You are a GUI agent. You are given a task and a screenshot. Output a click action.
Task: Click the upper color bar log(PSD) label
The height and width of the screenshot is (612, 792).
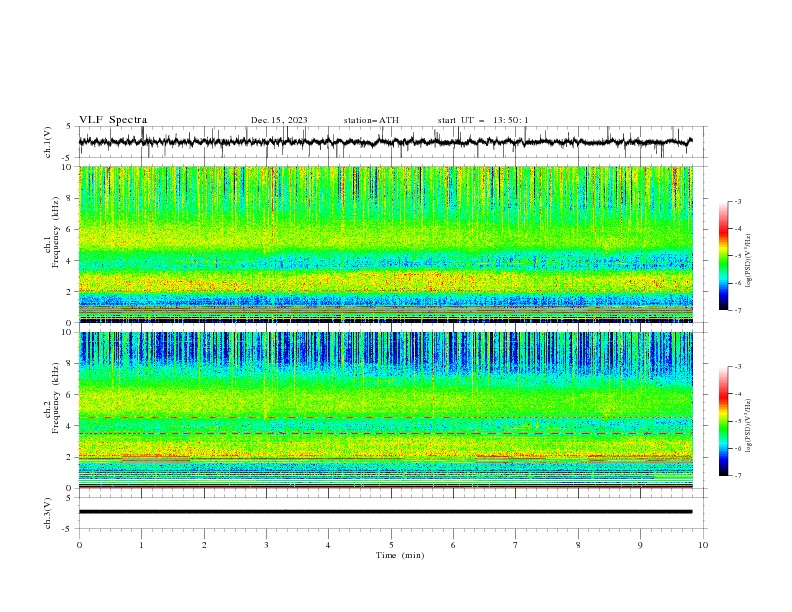tap(749, 261)
